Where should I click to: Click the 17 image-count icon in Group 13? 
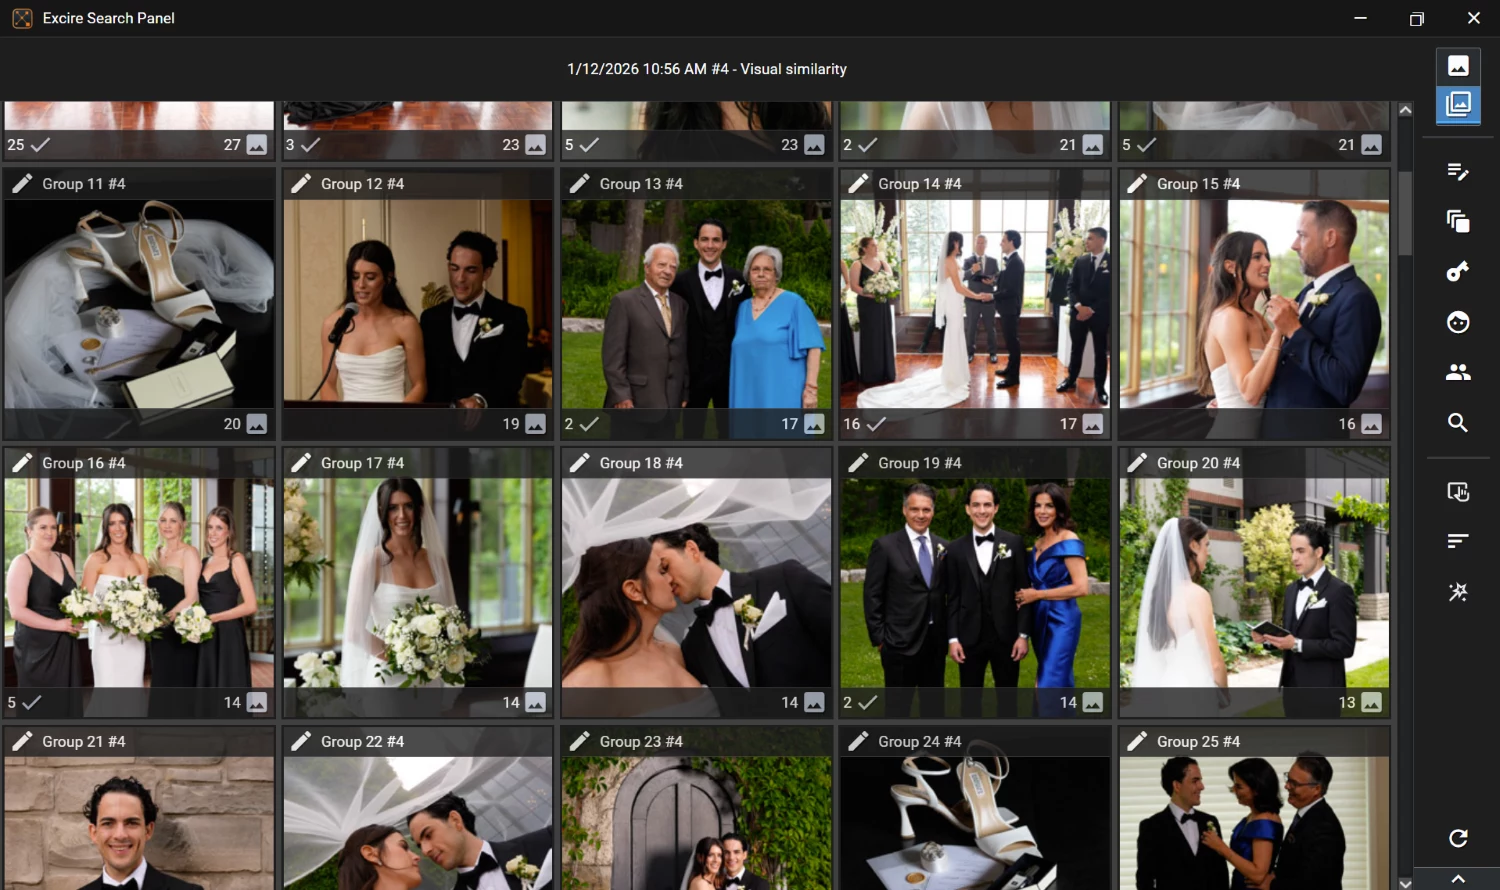[x=815, y=424]
